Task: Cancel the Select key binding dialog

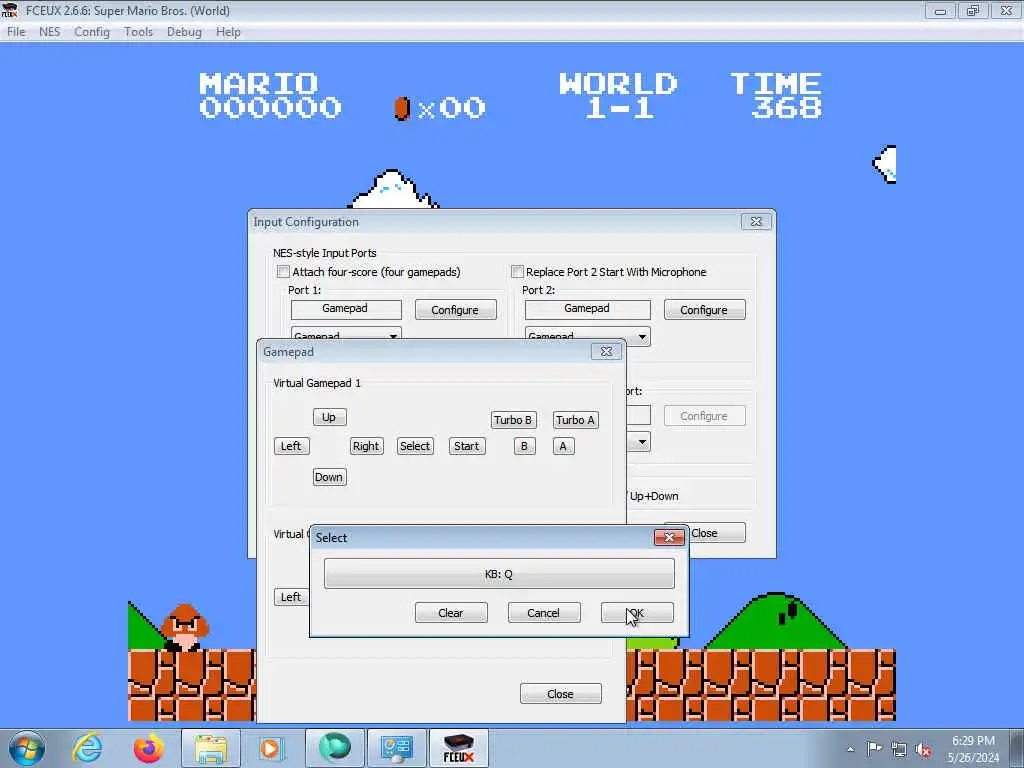Action: pos(543,613)
